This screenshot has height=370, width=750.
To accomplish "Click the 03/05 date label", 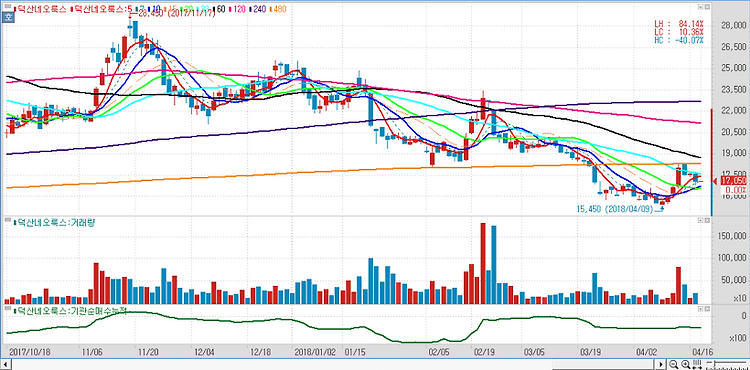I will click(x=535, y=351).
